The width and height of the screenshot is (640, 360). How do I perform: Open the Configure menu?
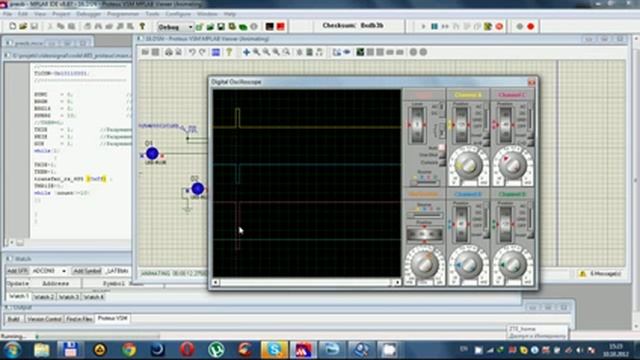pos(178,14)
